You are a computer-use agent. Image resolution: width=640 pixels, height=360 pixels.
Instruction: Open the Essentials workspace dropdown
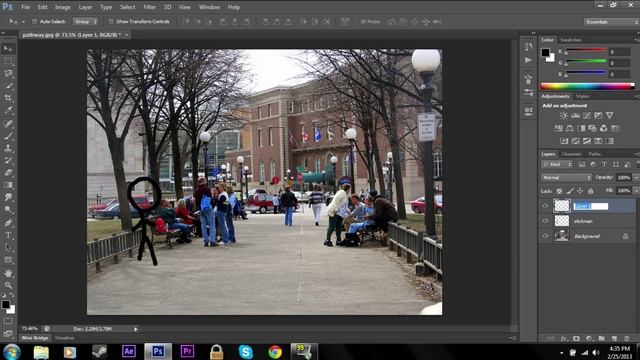[x=611, y=22]
